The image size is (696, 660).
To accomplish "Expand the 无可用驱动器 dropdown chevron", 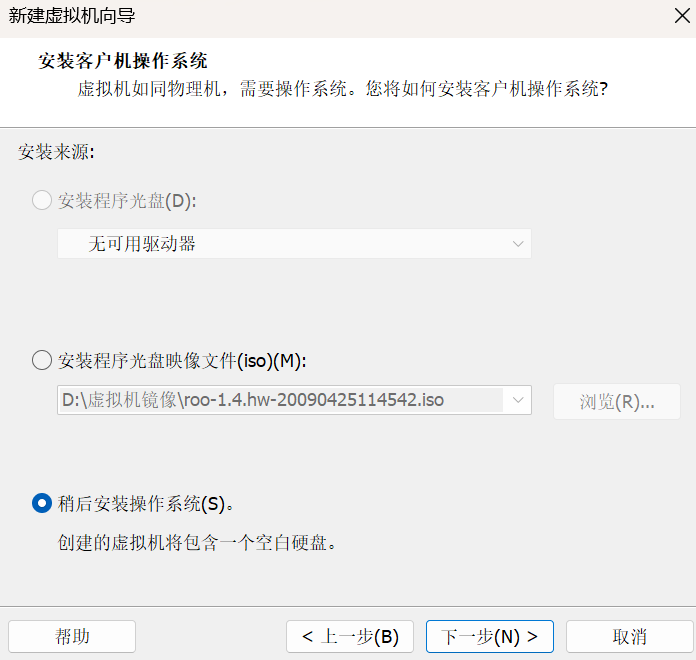I will point(518,244).
